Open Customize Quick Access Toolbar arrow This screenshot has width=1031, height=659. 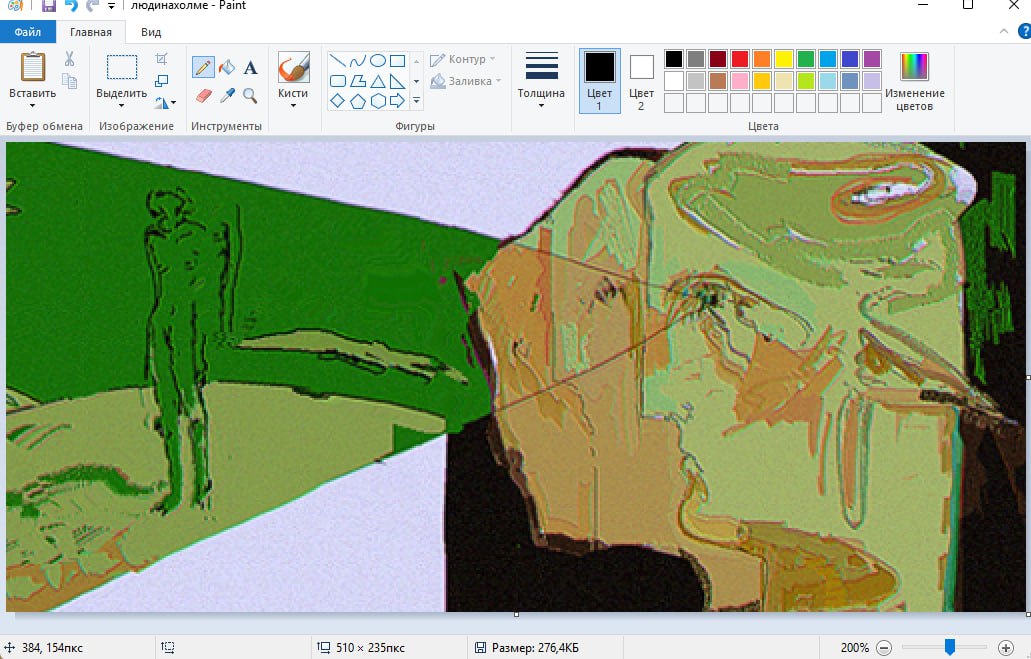pyautogui.click(x=111, y=6)
